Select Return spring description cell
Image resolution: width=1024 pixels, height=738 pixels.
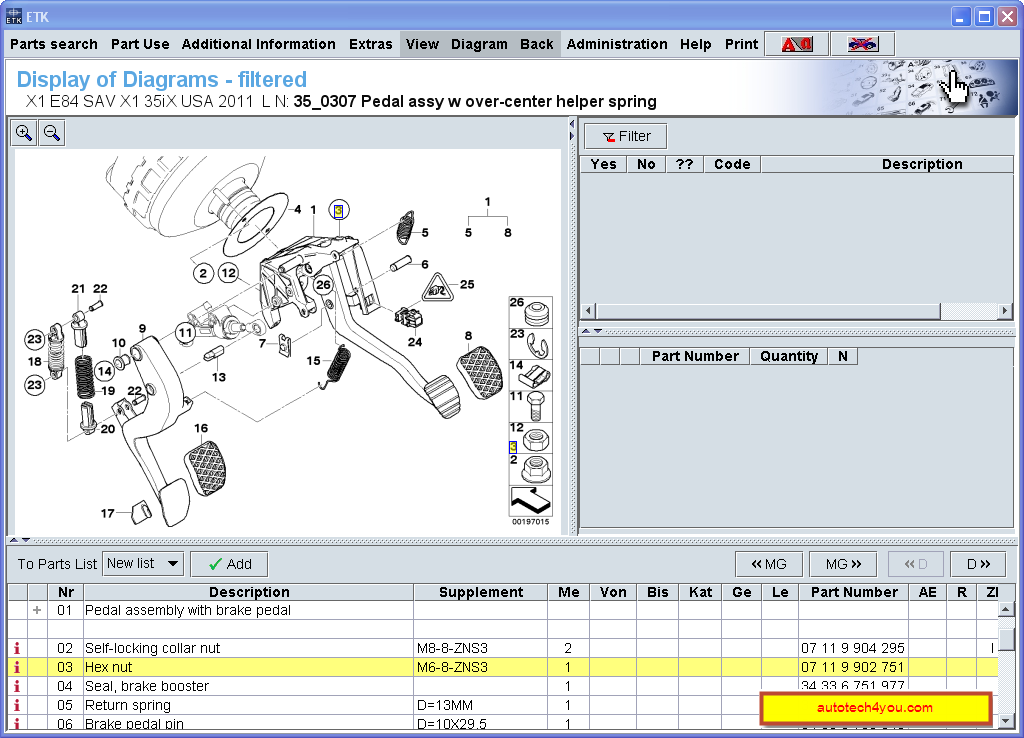pyautogui.click(x=249, y=705)
